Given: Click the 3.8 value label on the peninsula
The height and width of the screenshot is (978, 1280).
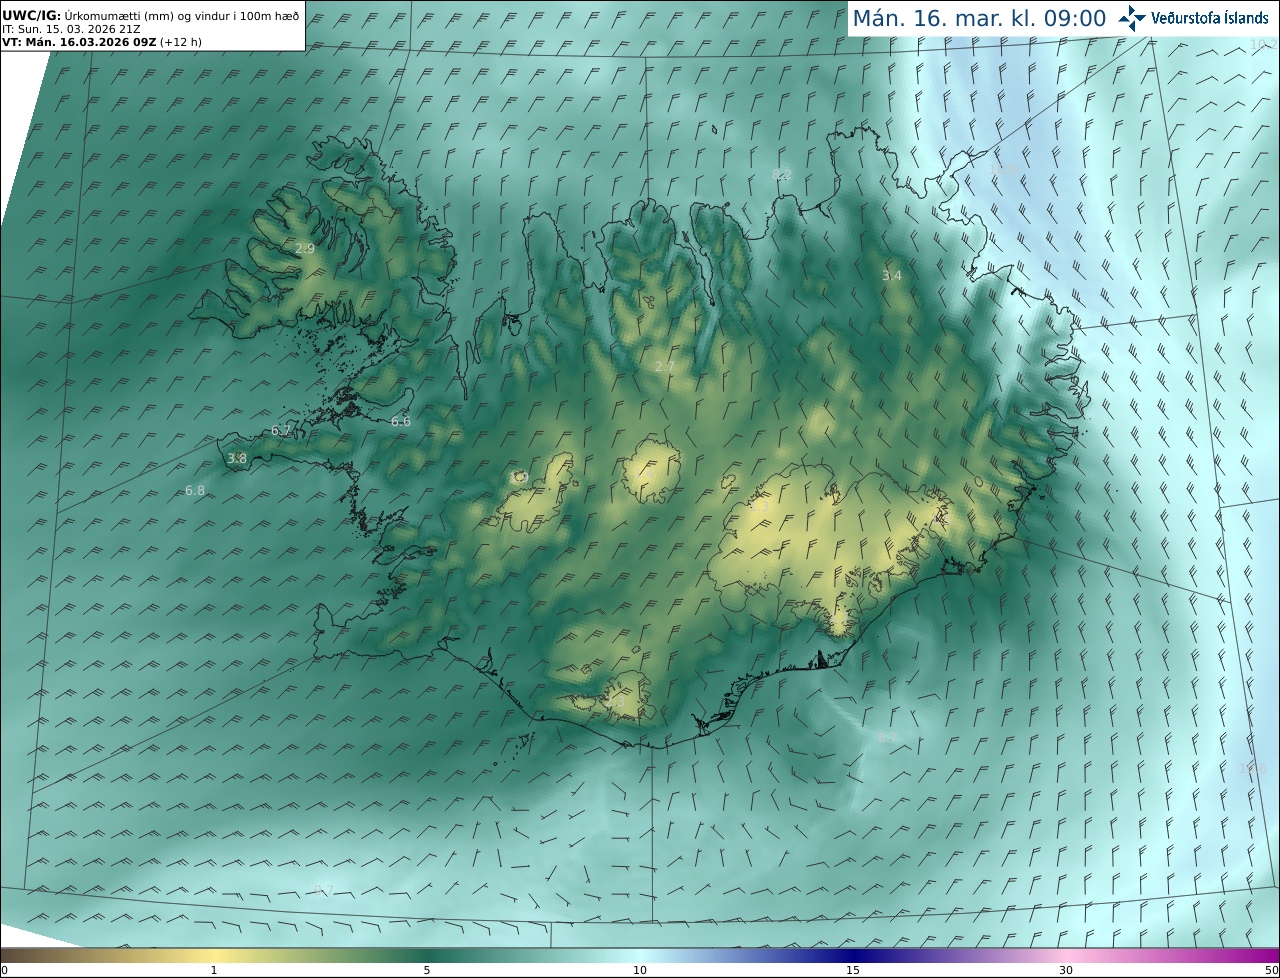Looking at the screenshot, I should (237, 459).
